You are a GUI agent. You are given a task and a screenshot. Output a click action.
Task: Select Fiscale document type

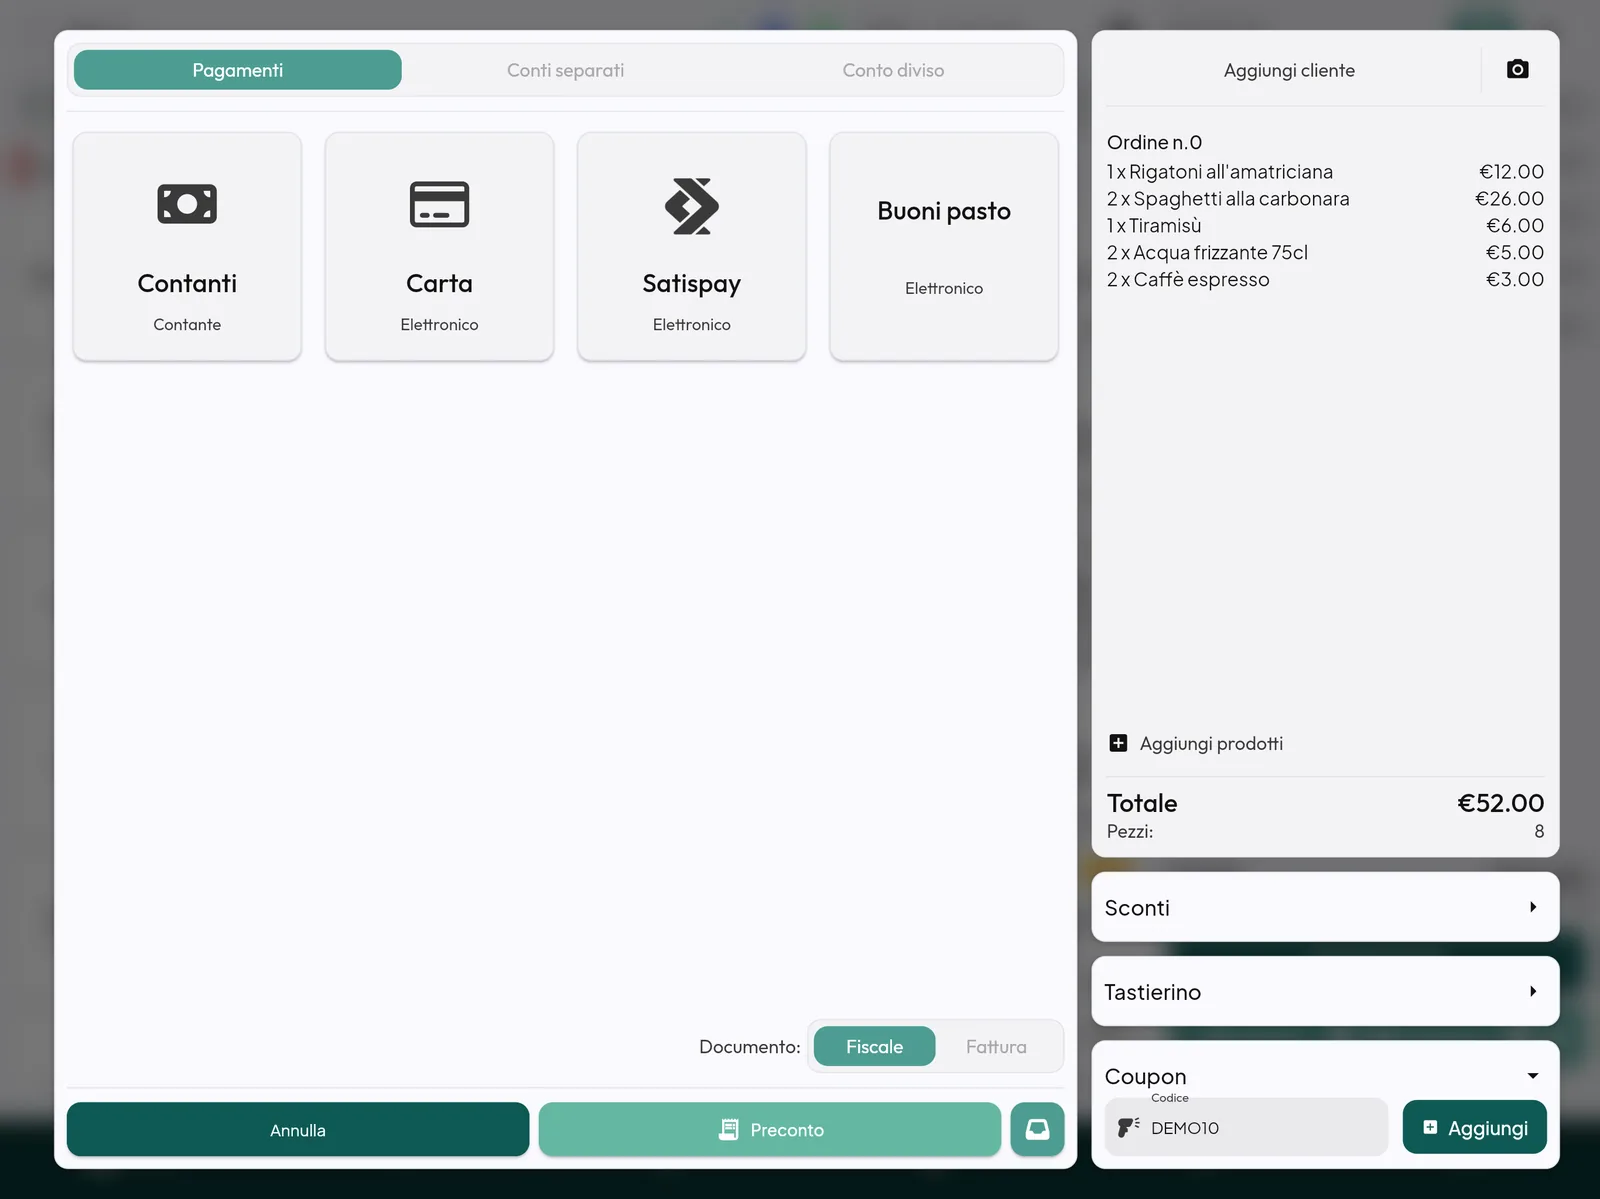[x=874, y=1046]
